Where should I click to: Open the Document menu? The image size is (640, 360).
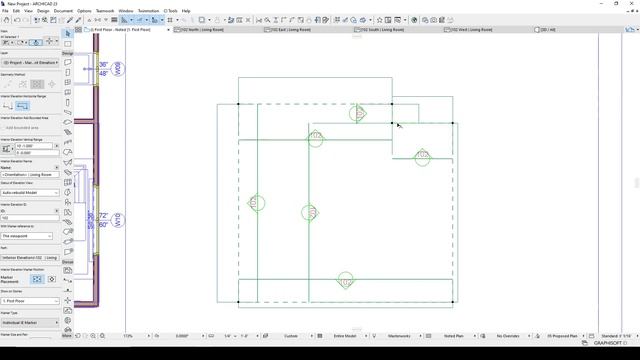click(x=63, y=11)
